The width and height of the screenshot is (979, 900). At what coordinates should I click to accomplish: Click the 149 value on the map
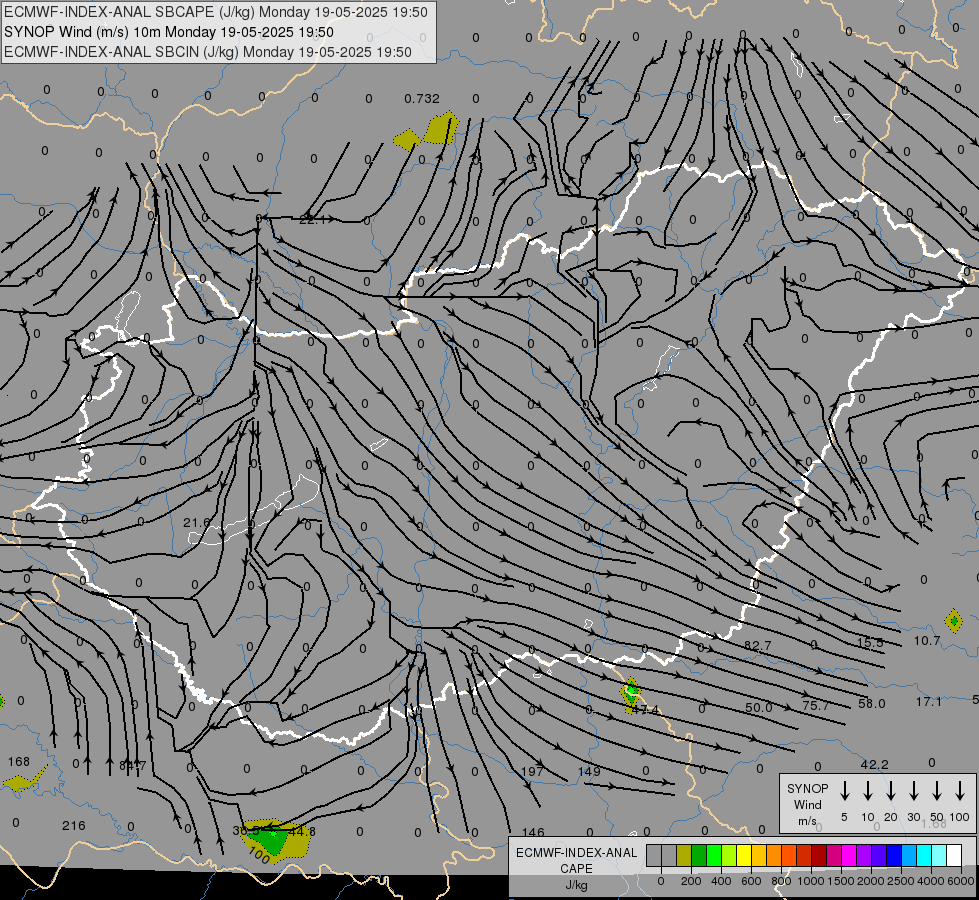[x=589, y=771]
